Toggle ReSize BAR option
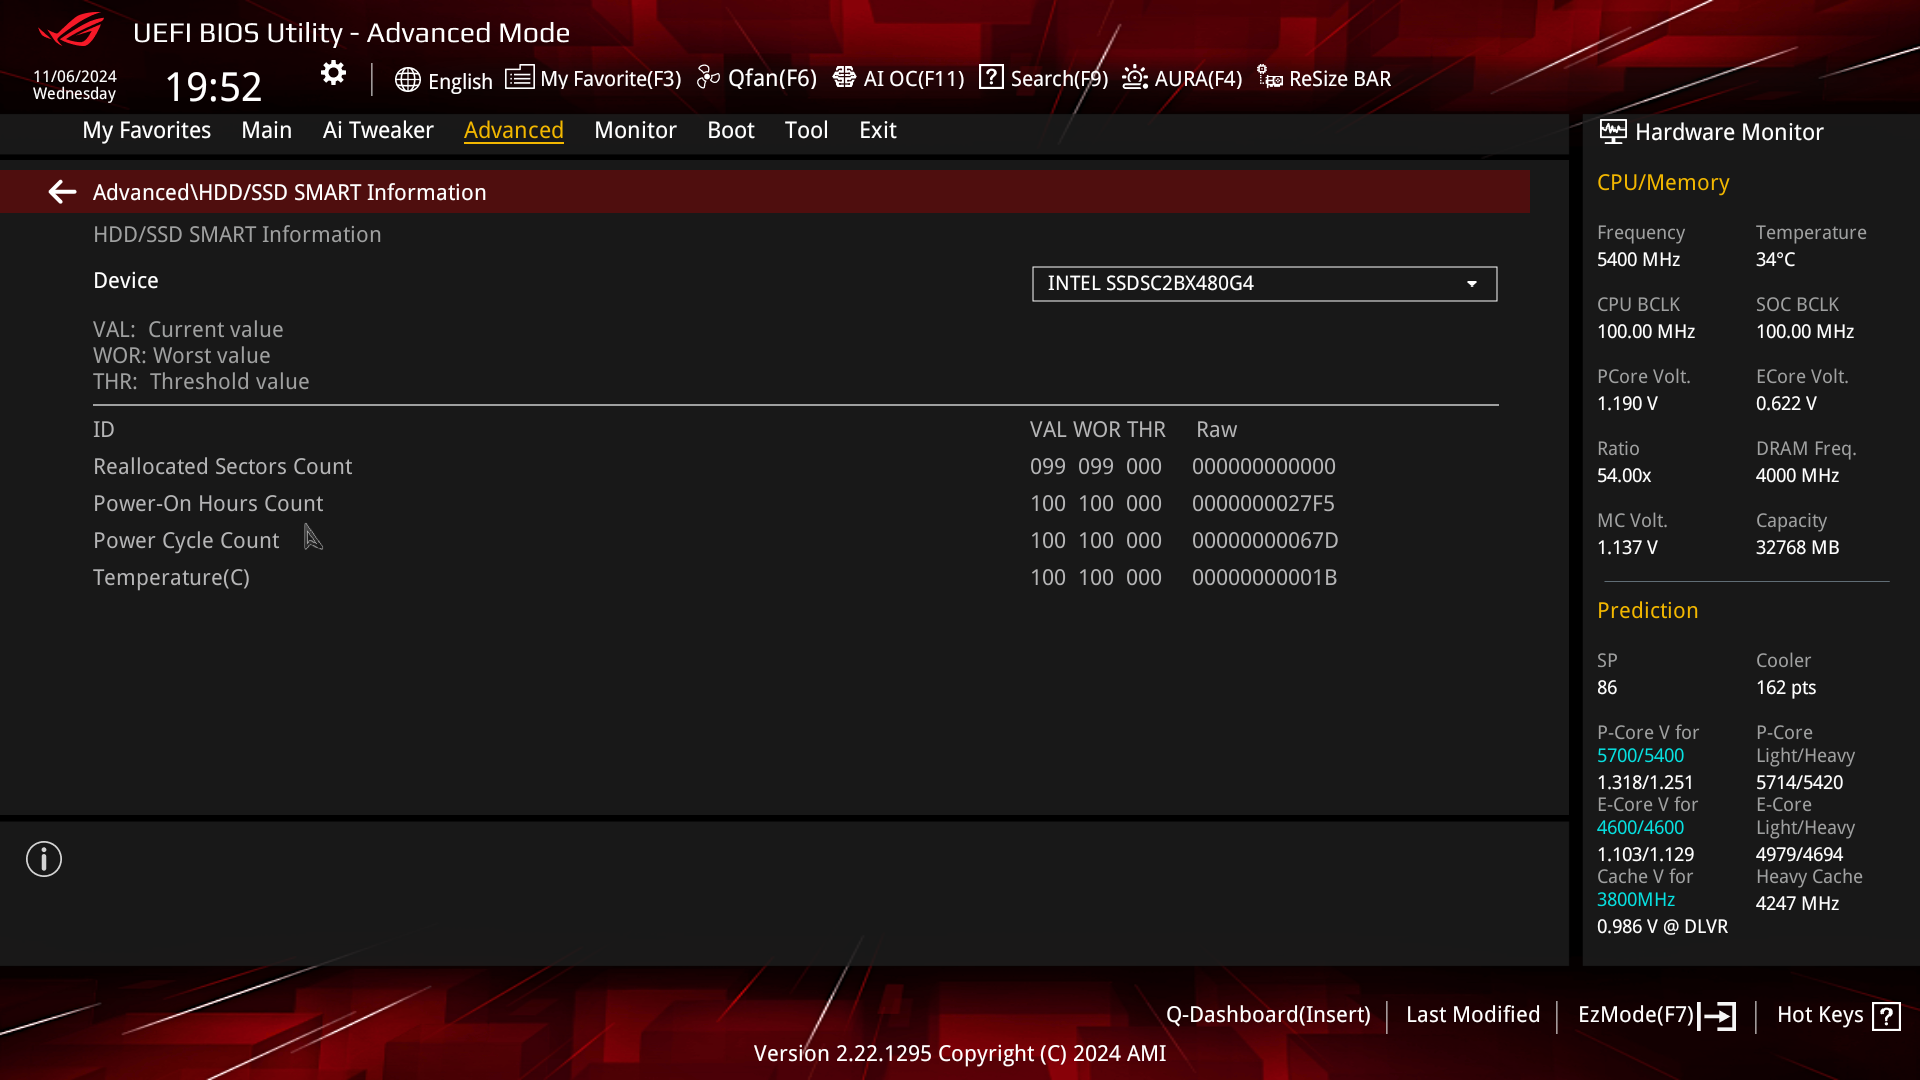Viewport: 1920px width, 1080px height. [1324, 78]
